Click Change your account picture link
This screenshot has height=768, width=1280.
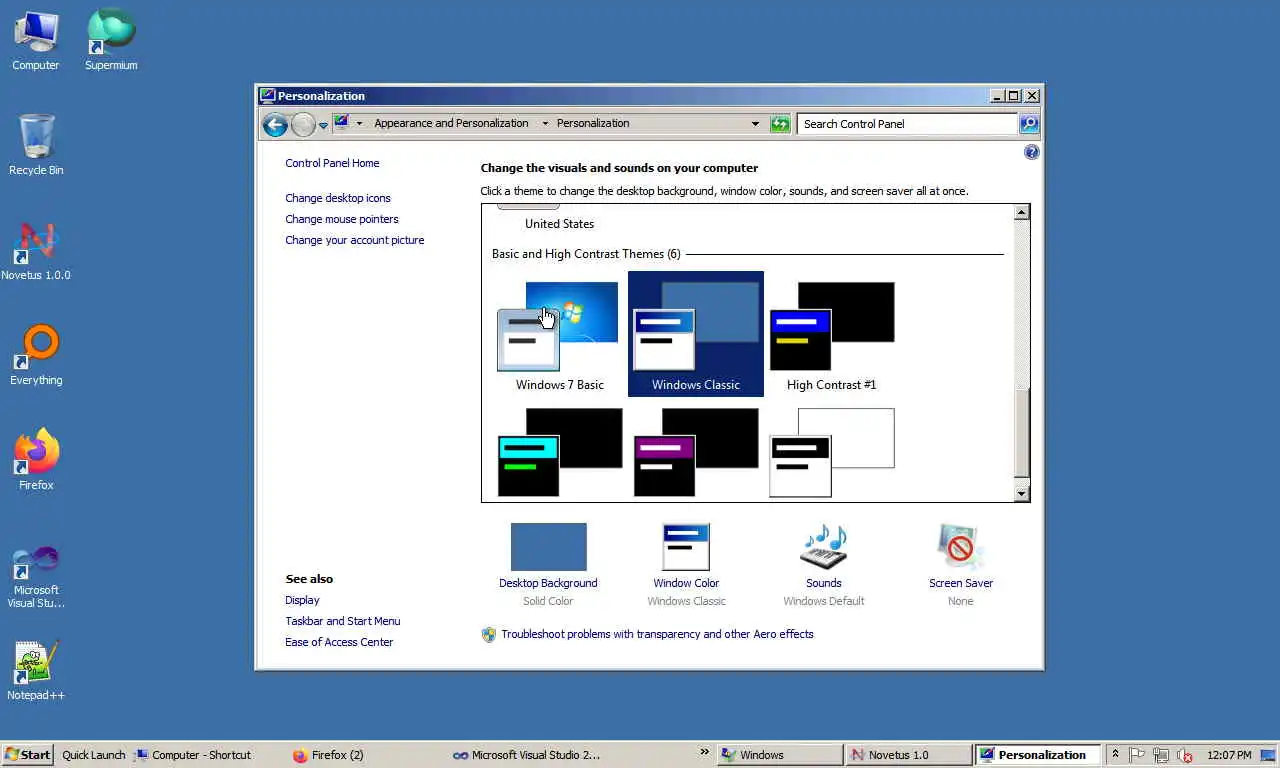pyautogui.click(x=355, y=240)
